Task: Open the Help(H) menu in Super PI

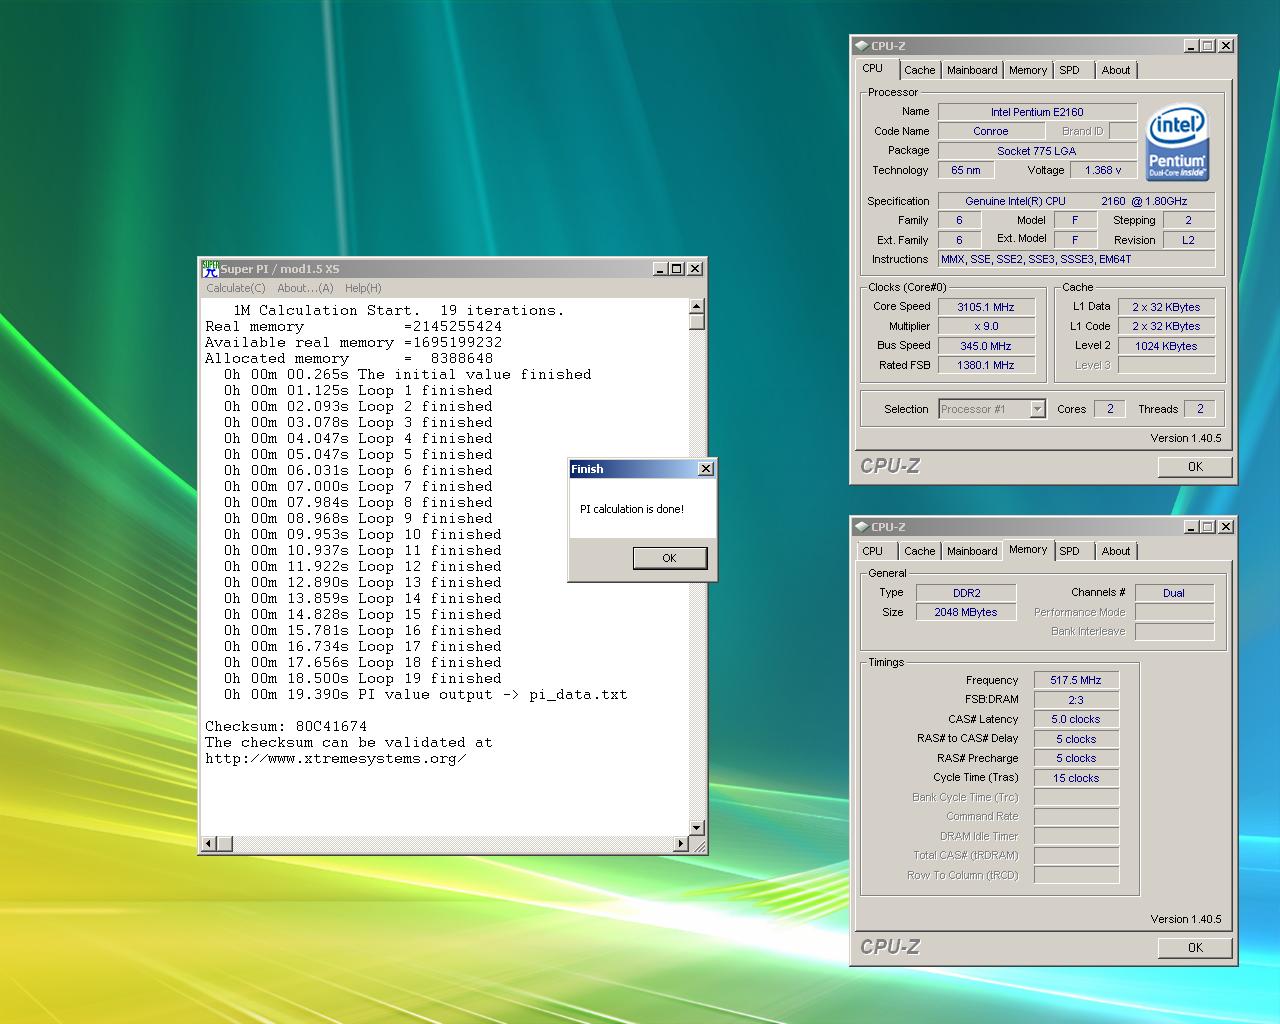Action: tap(363, 288)
